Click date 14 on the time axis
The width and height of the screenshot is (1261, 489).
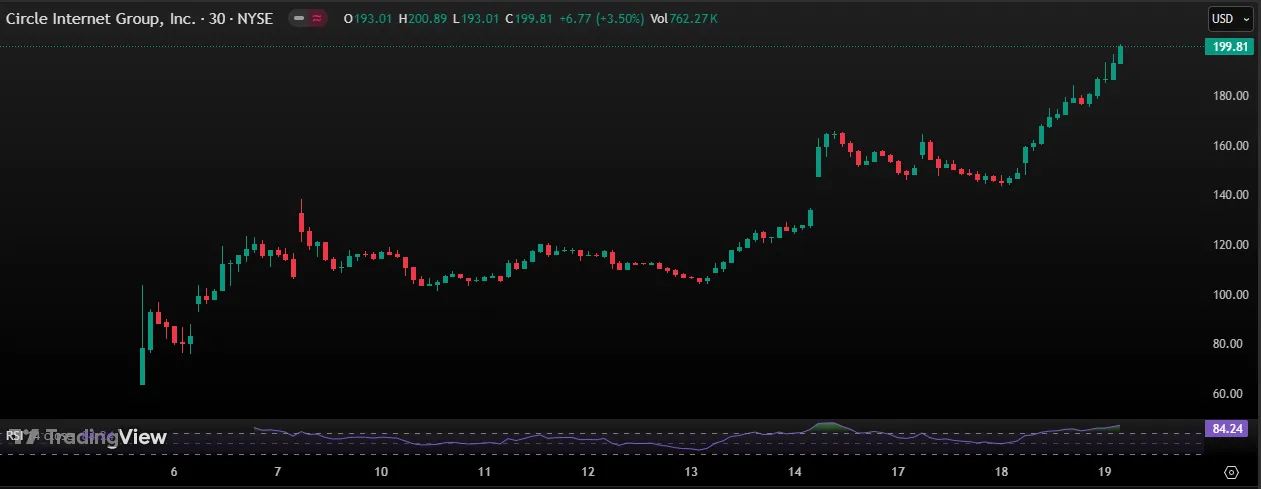795,472
